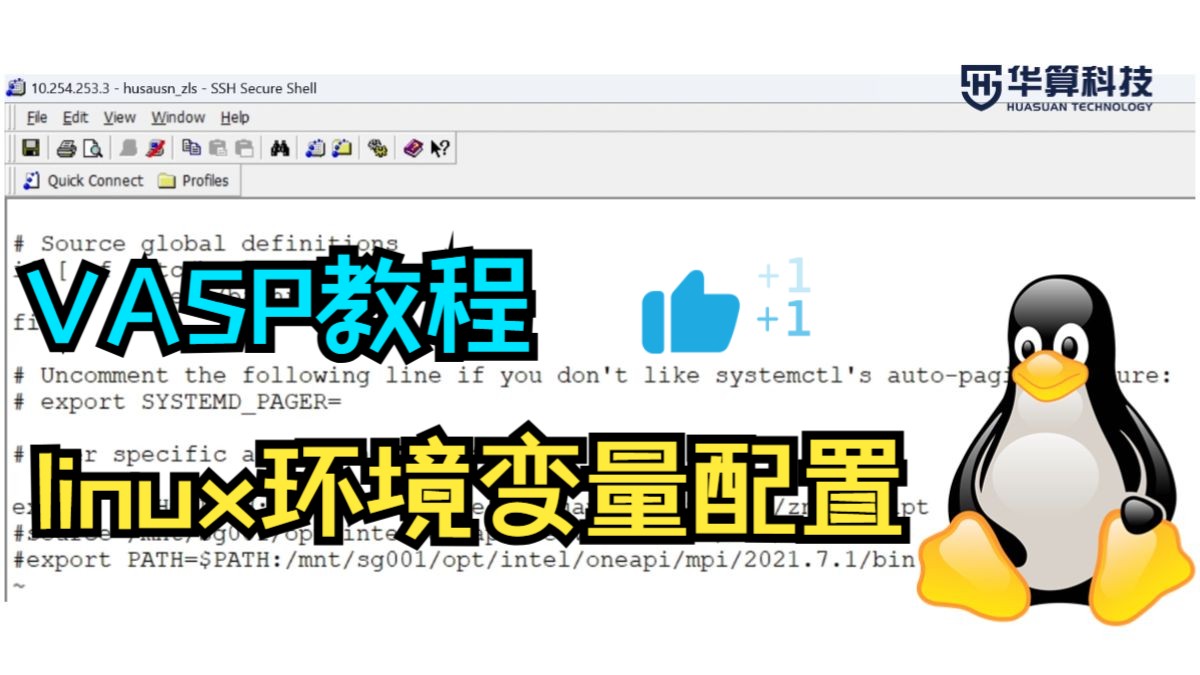Click the binoculars Find icon
Viewport: 1200px width, 675px height.
(280, 149)
